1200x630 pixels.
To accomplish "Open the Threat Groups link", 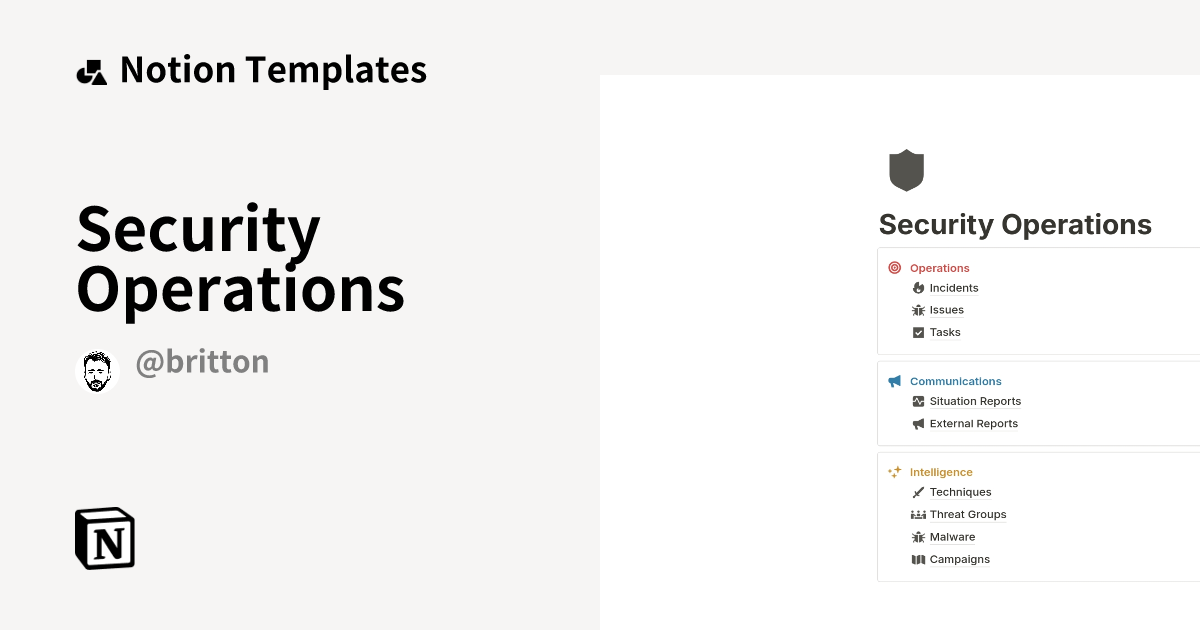I will (x=967, y=514).
